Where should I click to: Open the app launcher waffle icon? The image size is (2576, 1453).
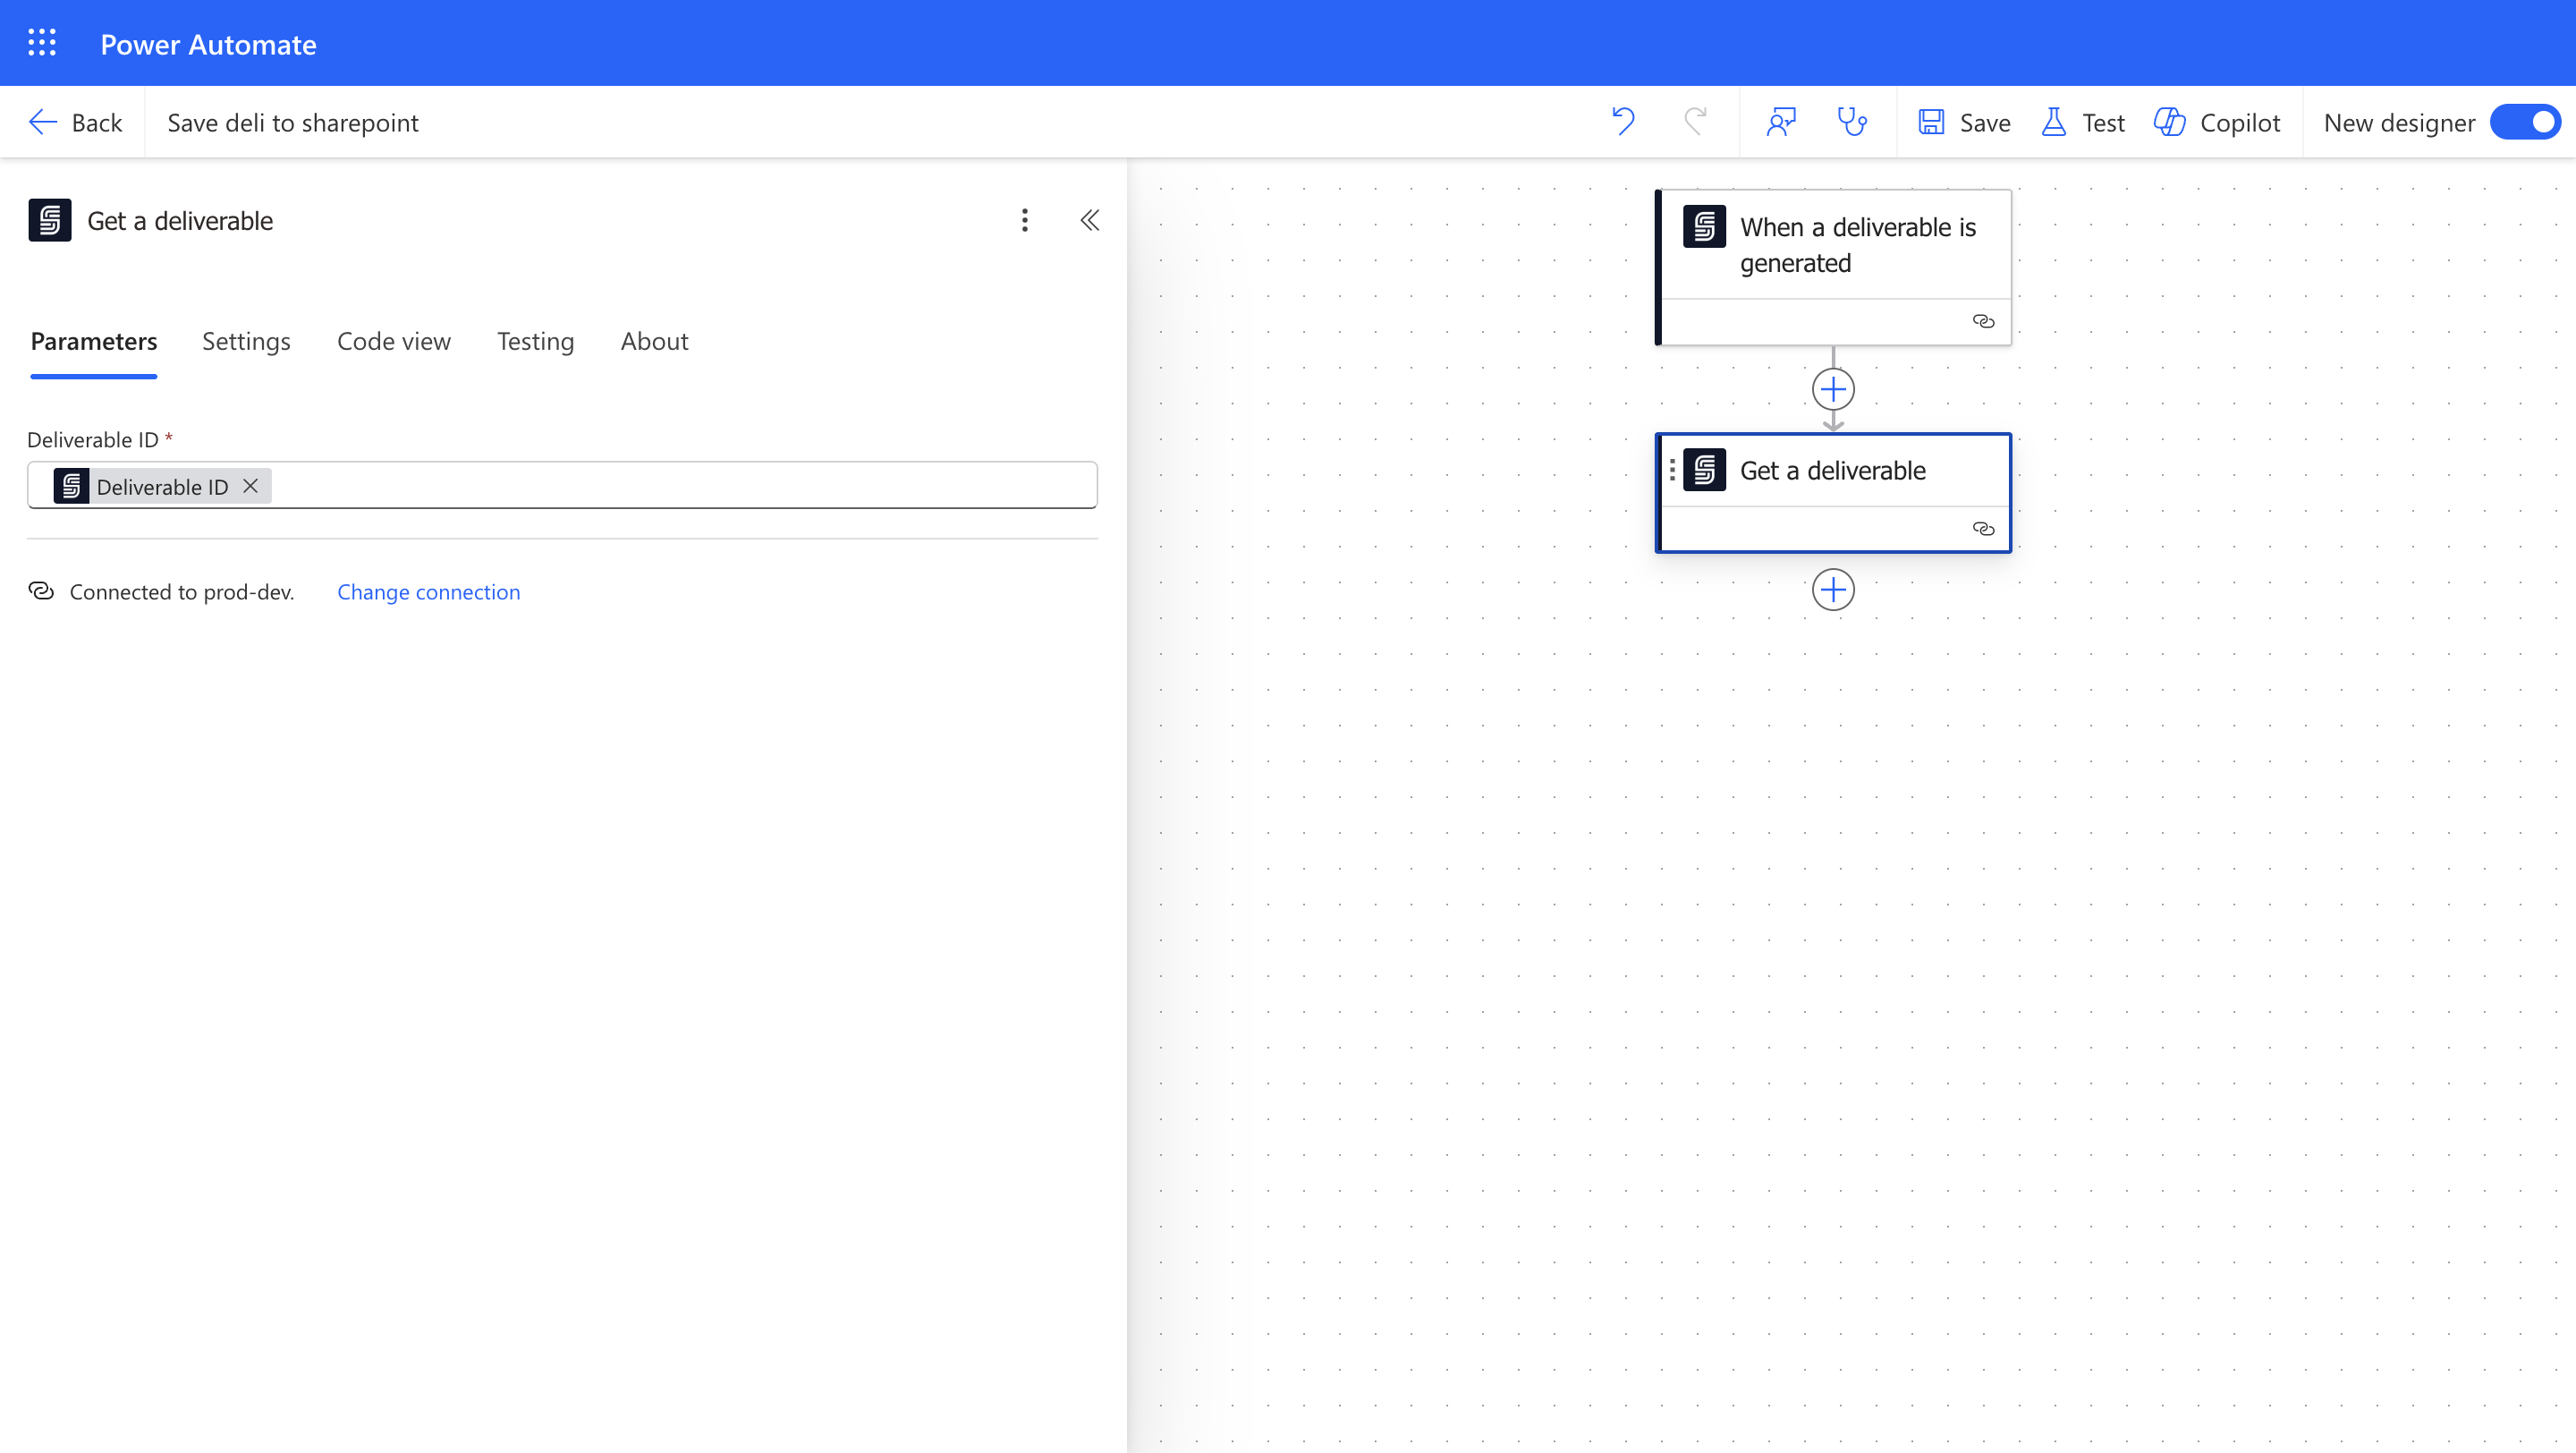click(42, 43)
